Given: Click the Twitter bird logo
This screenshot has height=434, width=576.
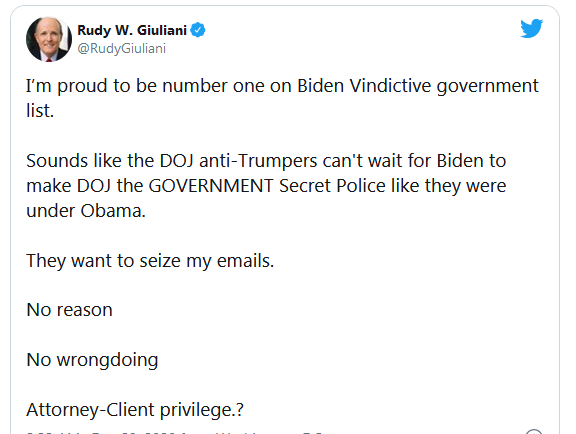Looking at the screenshot, I should pos(531,28).
